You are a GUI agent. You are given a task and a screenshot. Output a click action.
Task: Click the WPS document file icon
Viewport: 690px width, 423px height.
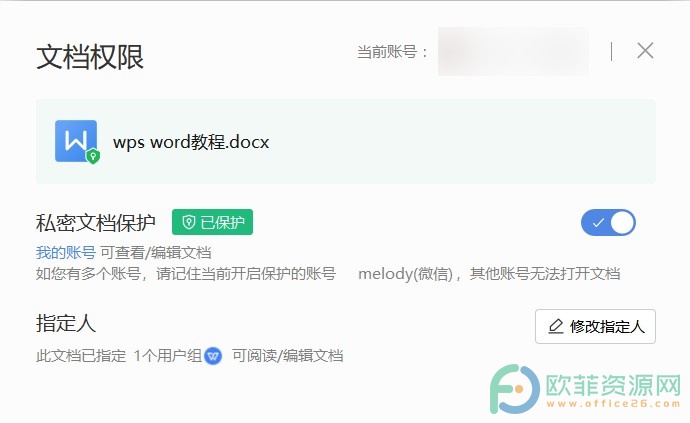(x=77, y=142)
